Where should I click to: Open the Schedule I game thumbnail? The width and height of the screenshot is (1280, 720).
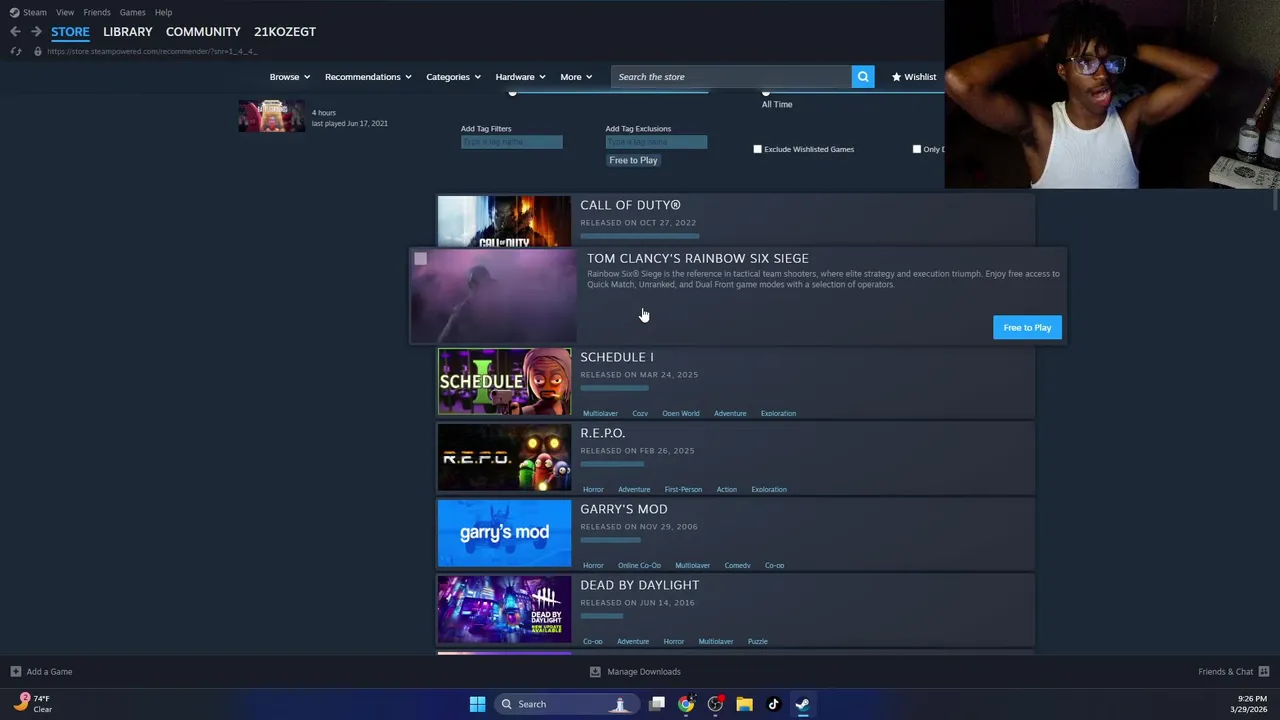(x=504, y=381)
